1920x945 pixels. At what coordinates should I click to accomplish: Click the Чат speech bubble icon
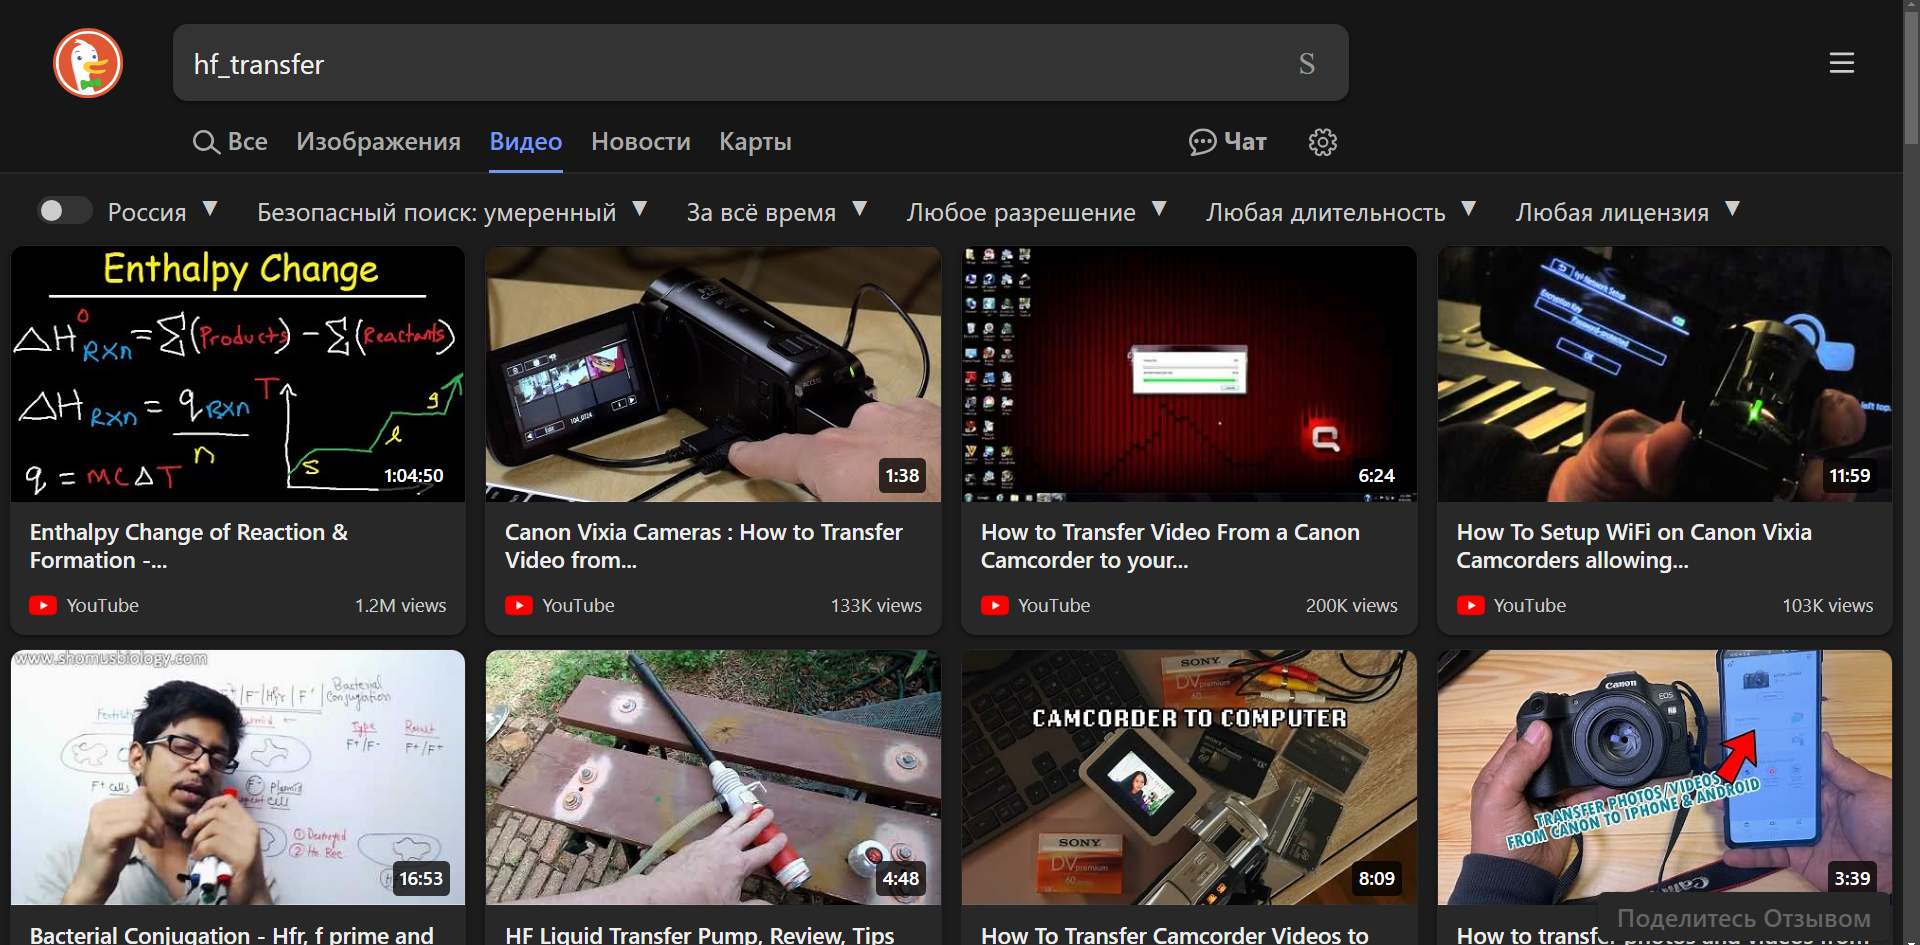1202,142
